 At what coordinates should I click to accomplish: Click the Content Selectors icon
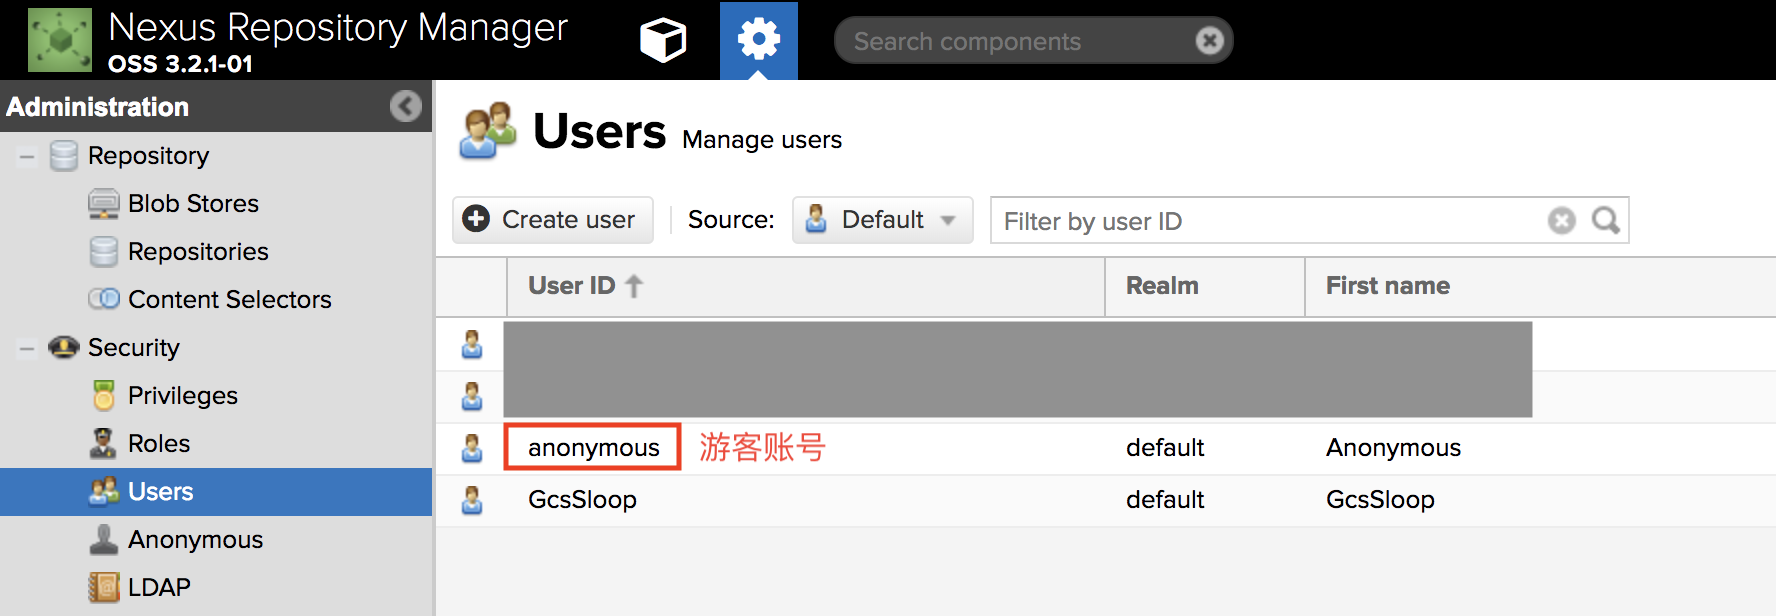point(103,299)
